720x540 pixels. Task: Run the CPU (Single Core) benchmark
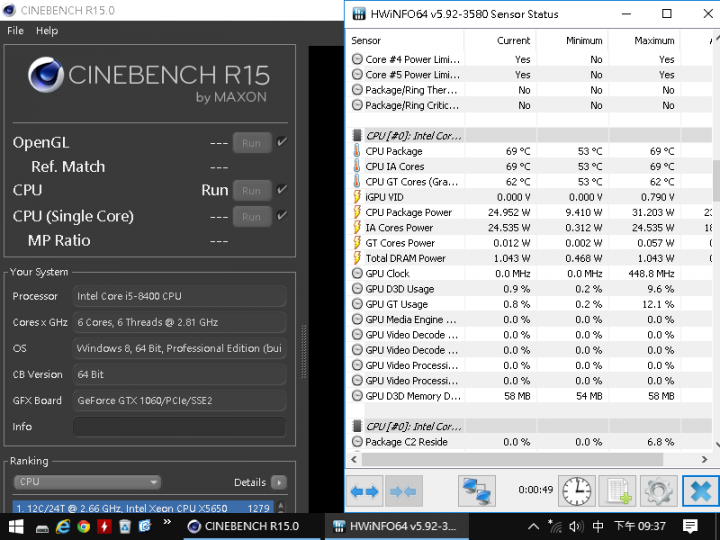(252, 217)
